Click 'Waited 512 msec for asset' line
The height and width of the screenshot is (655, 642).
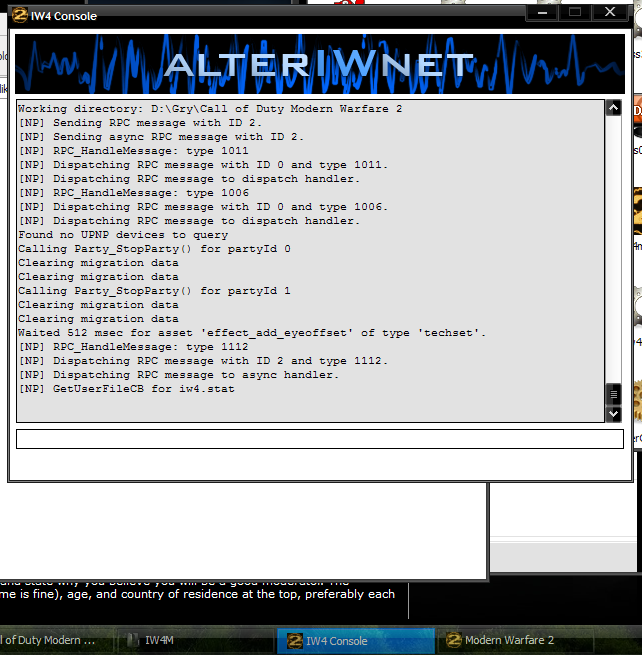click(252, 333)
